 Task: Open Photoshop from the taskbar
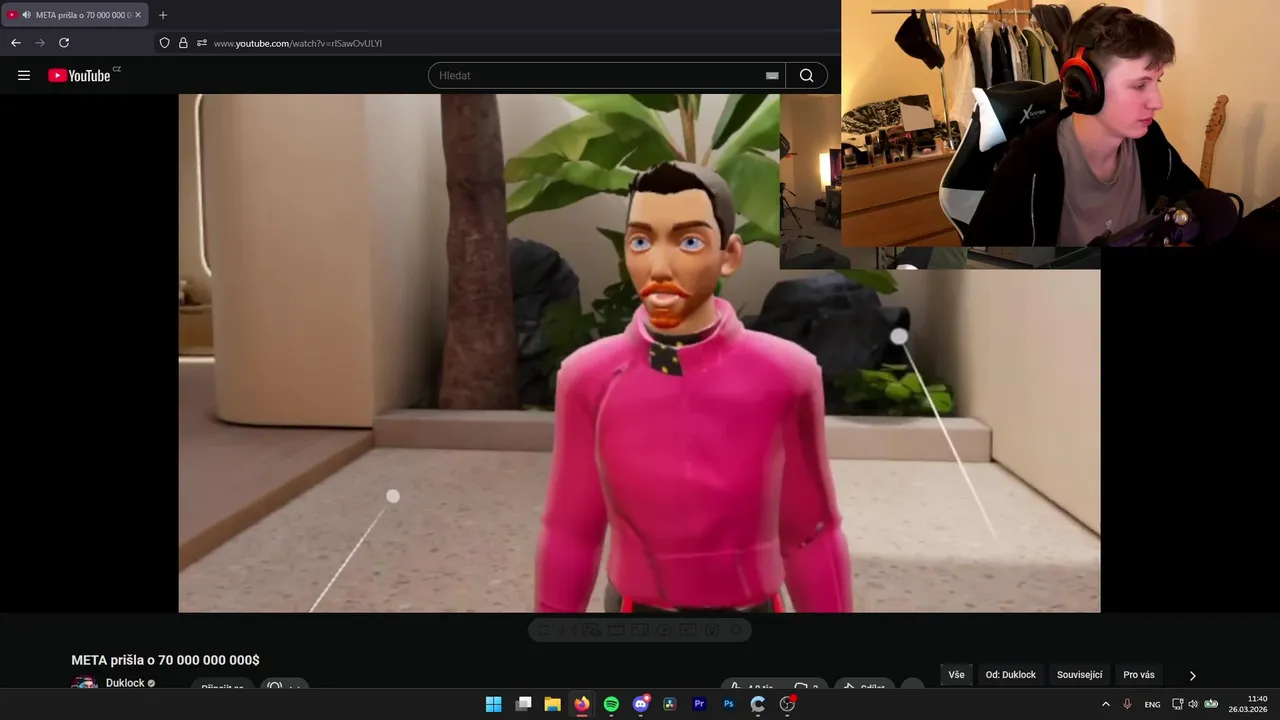[729, 704]
